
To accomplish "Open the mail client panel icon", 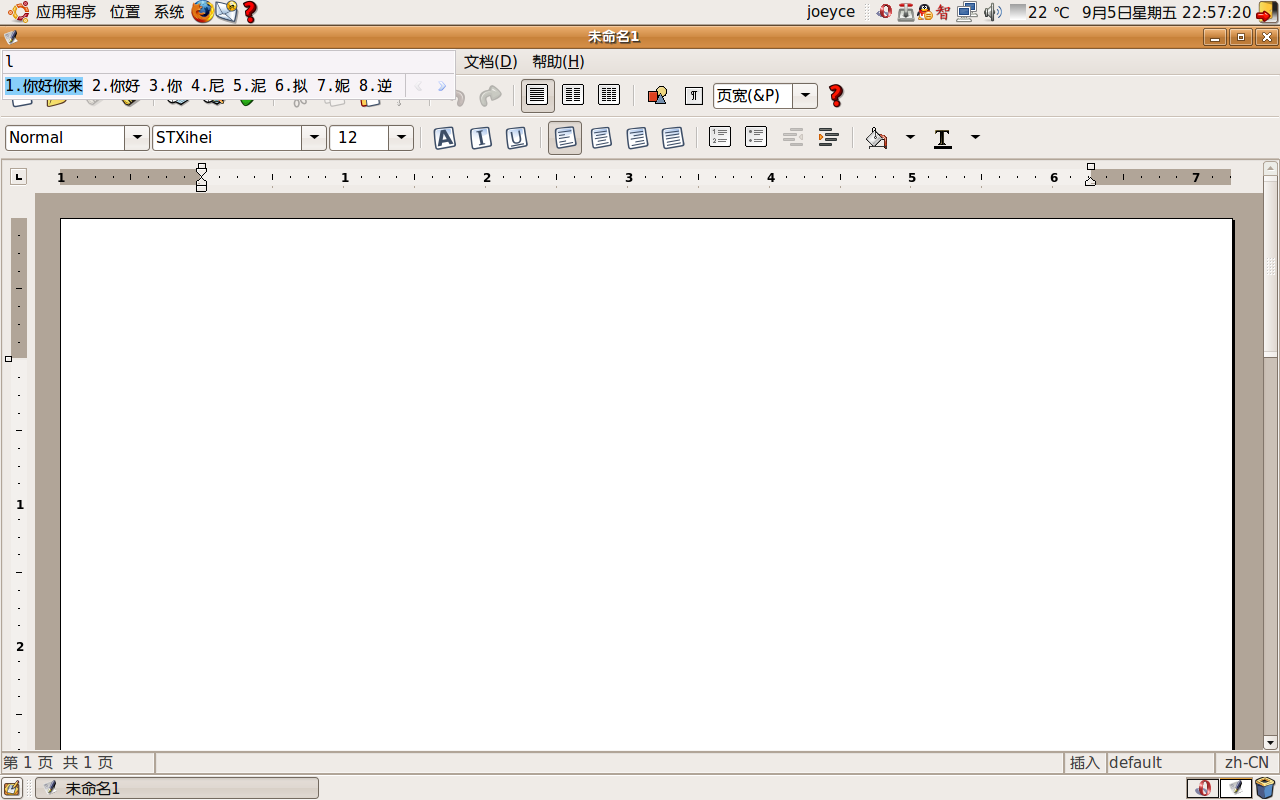I will [227, 12].
